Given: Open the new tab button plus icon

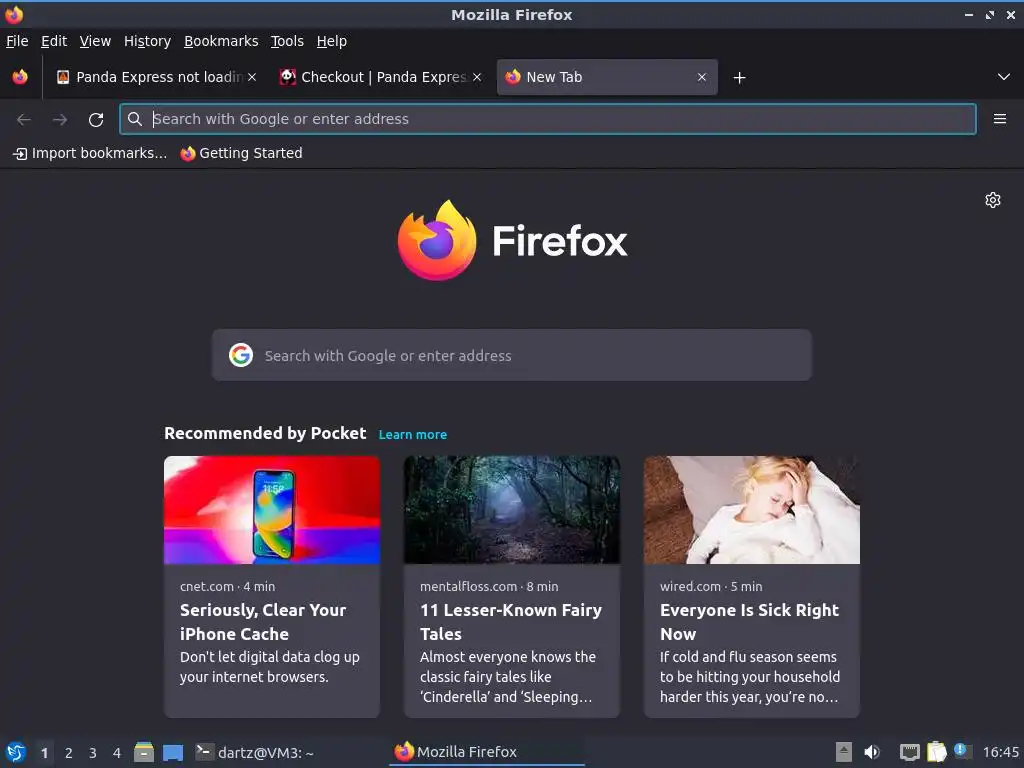Looking at the screenshot, I should coord(739,78).
